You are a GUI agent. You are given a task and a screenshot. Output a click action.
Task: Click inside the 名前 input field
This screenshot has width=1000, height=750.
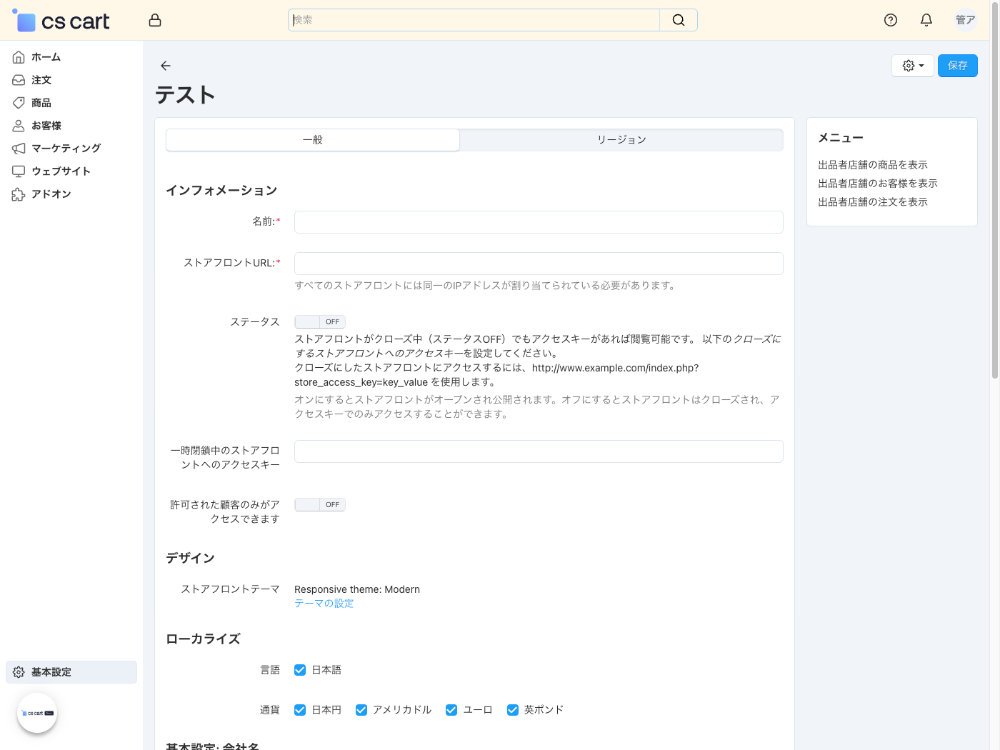(x=538, y=222)
